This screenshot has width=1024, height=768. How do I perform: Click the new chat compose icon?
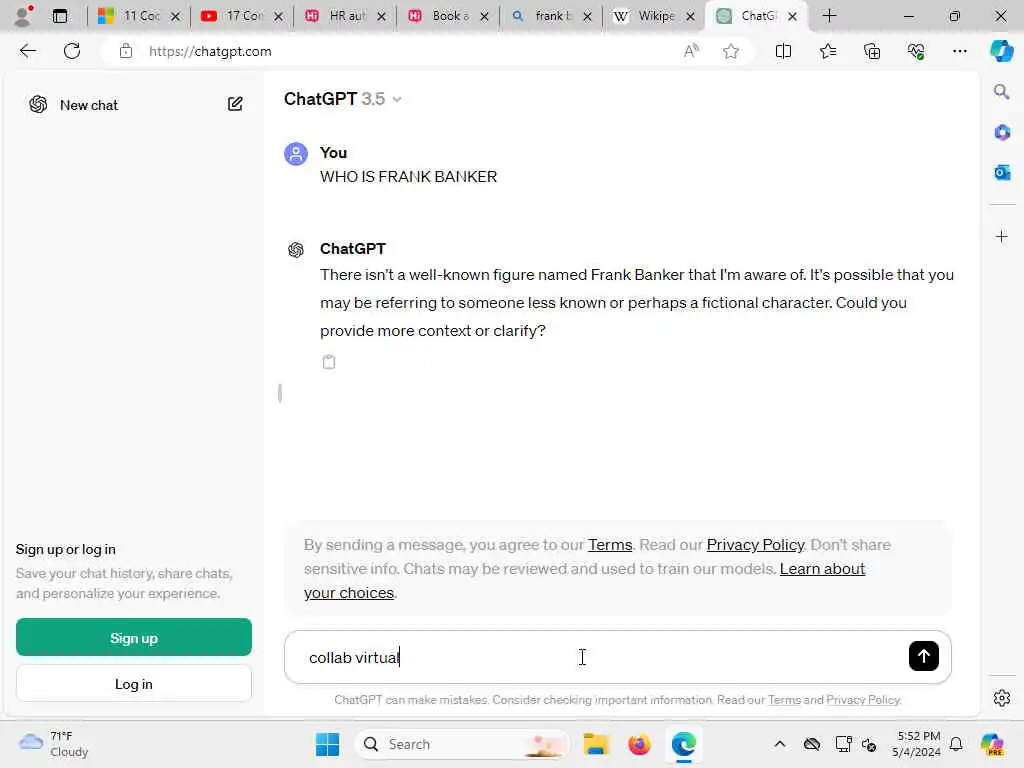click(x=235, y=104)
